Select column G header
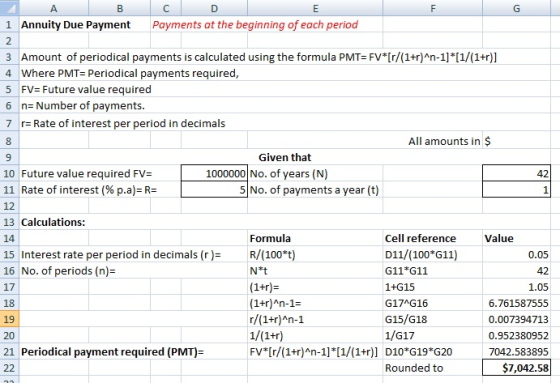 tap(516, 8)
